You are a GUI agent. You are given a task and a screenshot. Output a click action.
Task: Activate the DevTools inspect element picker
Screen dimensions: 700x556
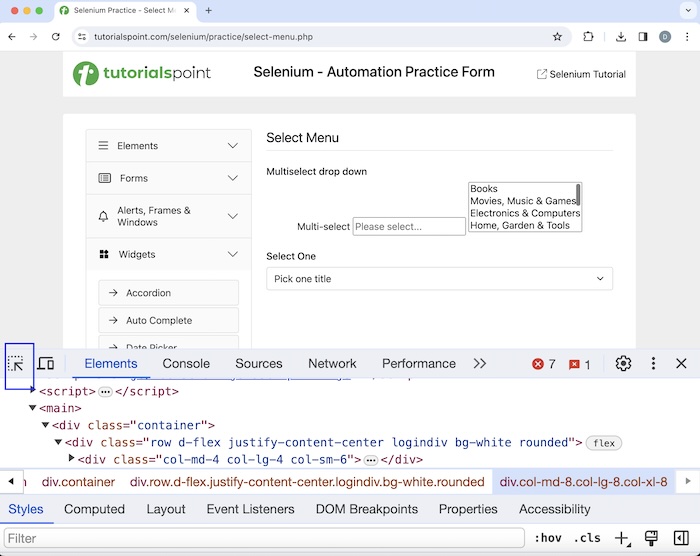click(16, 364)
